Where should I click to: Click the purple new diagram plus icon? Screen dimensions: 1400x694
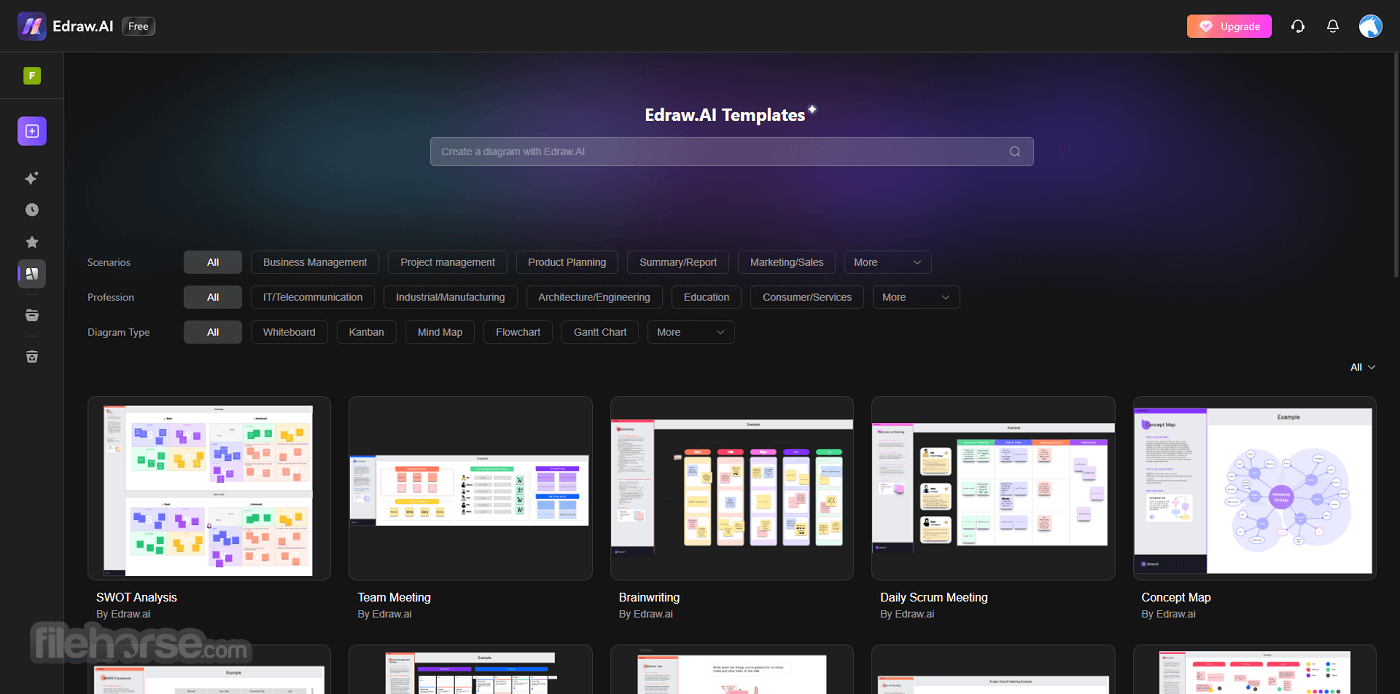click(32, 131)
